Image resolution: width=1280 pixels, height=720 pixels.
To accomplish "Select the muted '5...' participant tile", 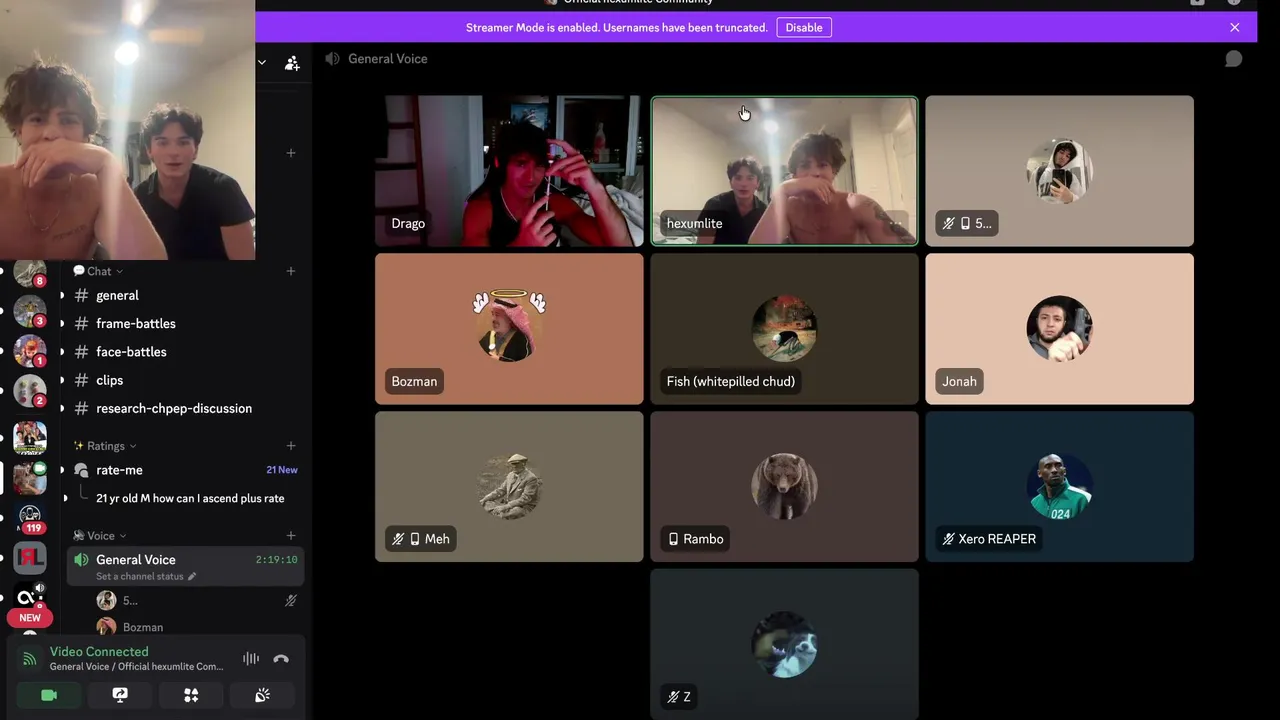I will click(x=1059, y=171).
